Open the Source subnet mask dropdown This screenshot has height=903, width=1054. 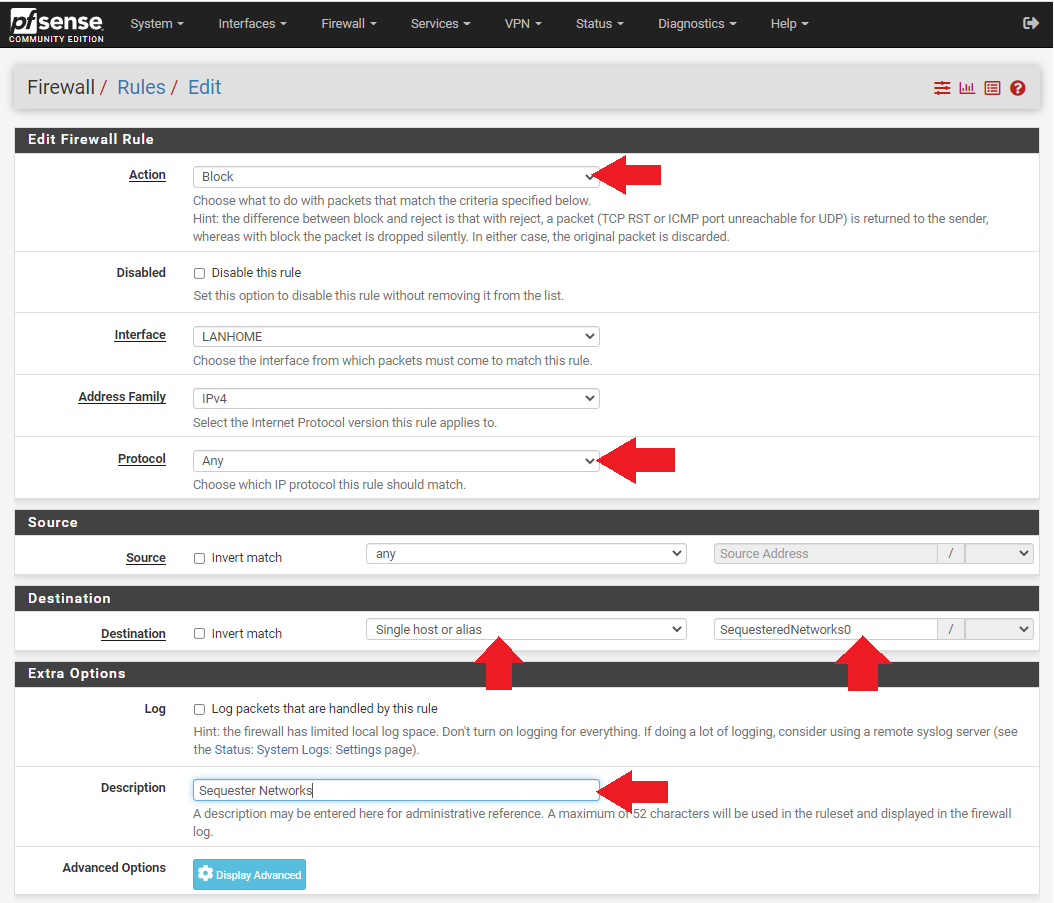999,554
